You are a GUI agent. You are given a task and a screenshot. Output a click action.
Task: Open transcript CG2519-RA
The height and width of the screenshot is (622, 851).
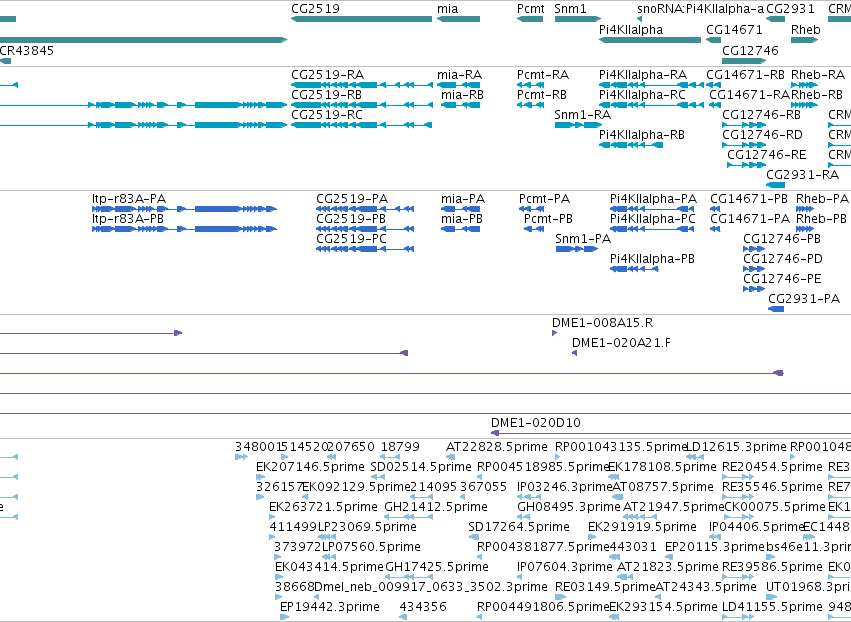point(328,75)
